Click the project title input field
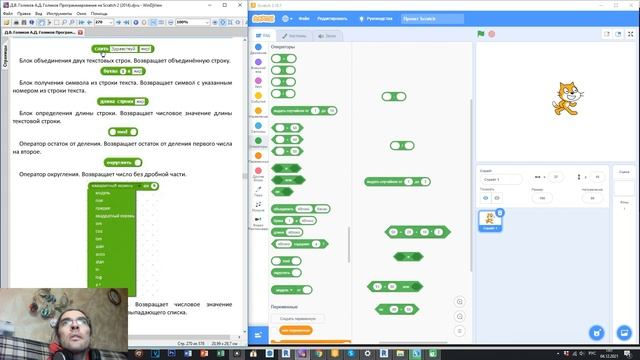 tap(432, 19)
